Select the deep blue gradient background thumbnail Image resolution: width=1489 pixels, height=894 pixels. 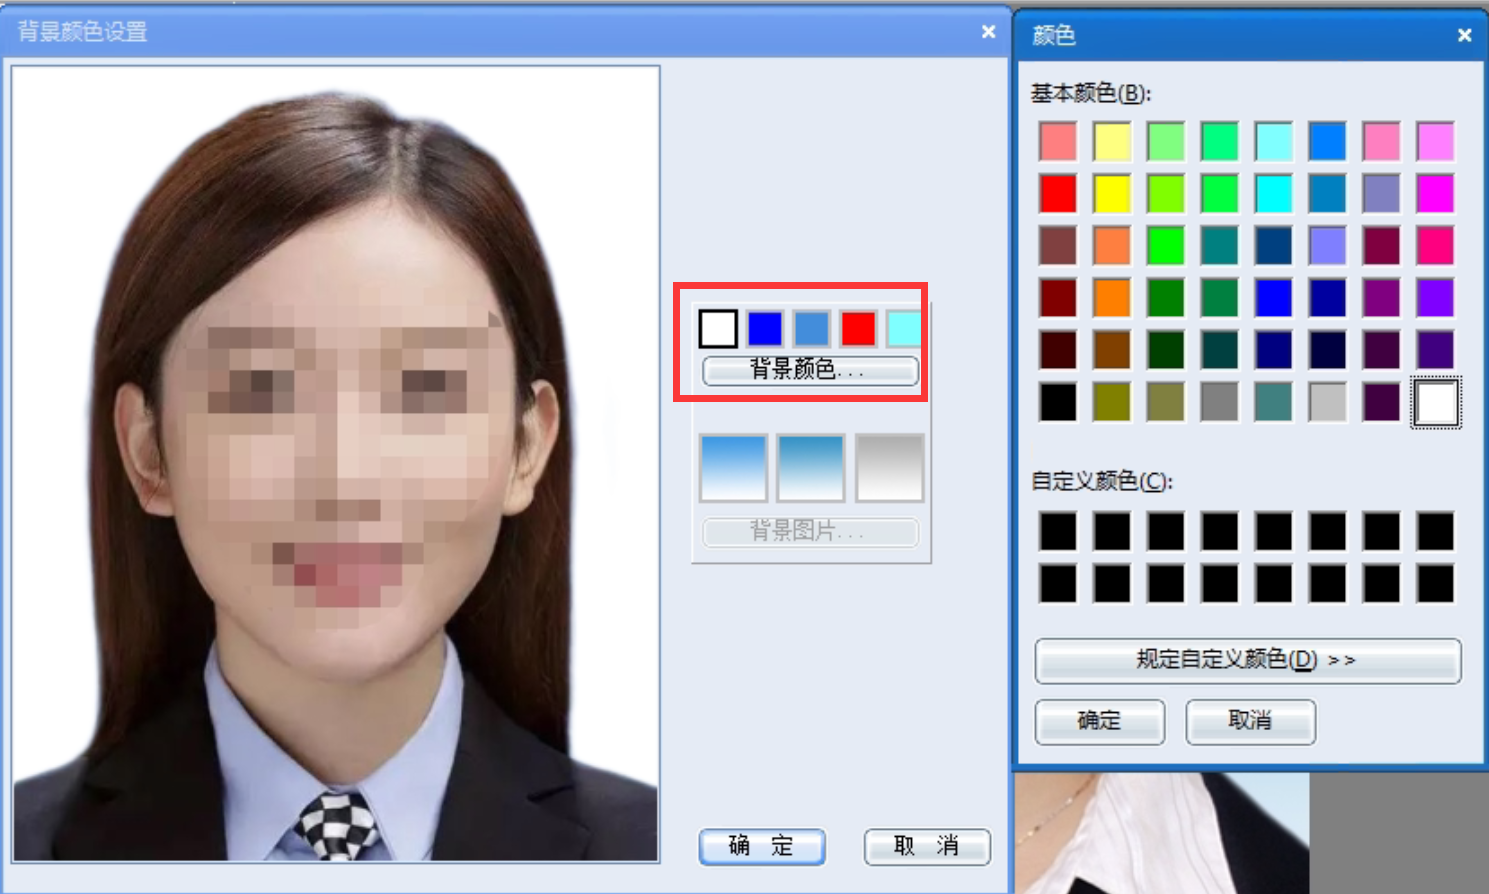(810, 466)
